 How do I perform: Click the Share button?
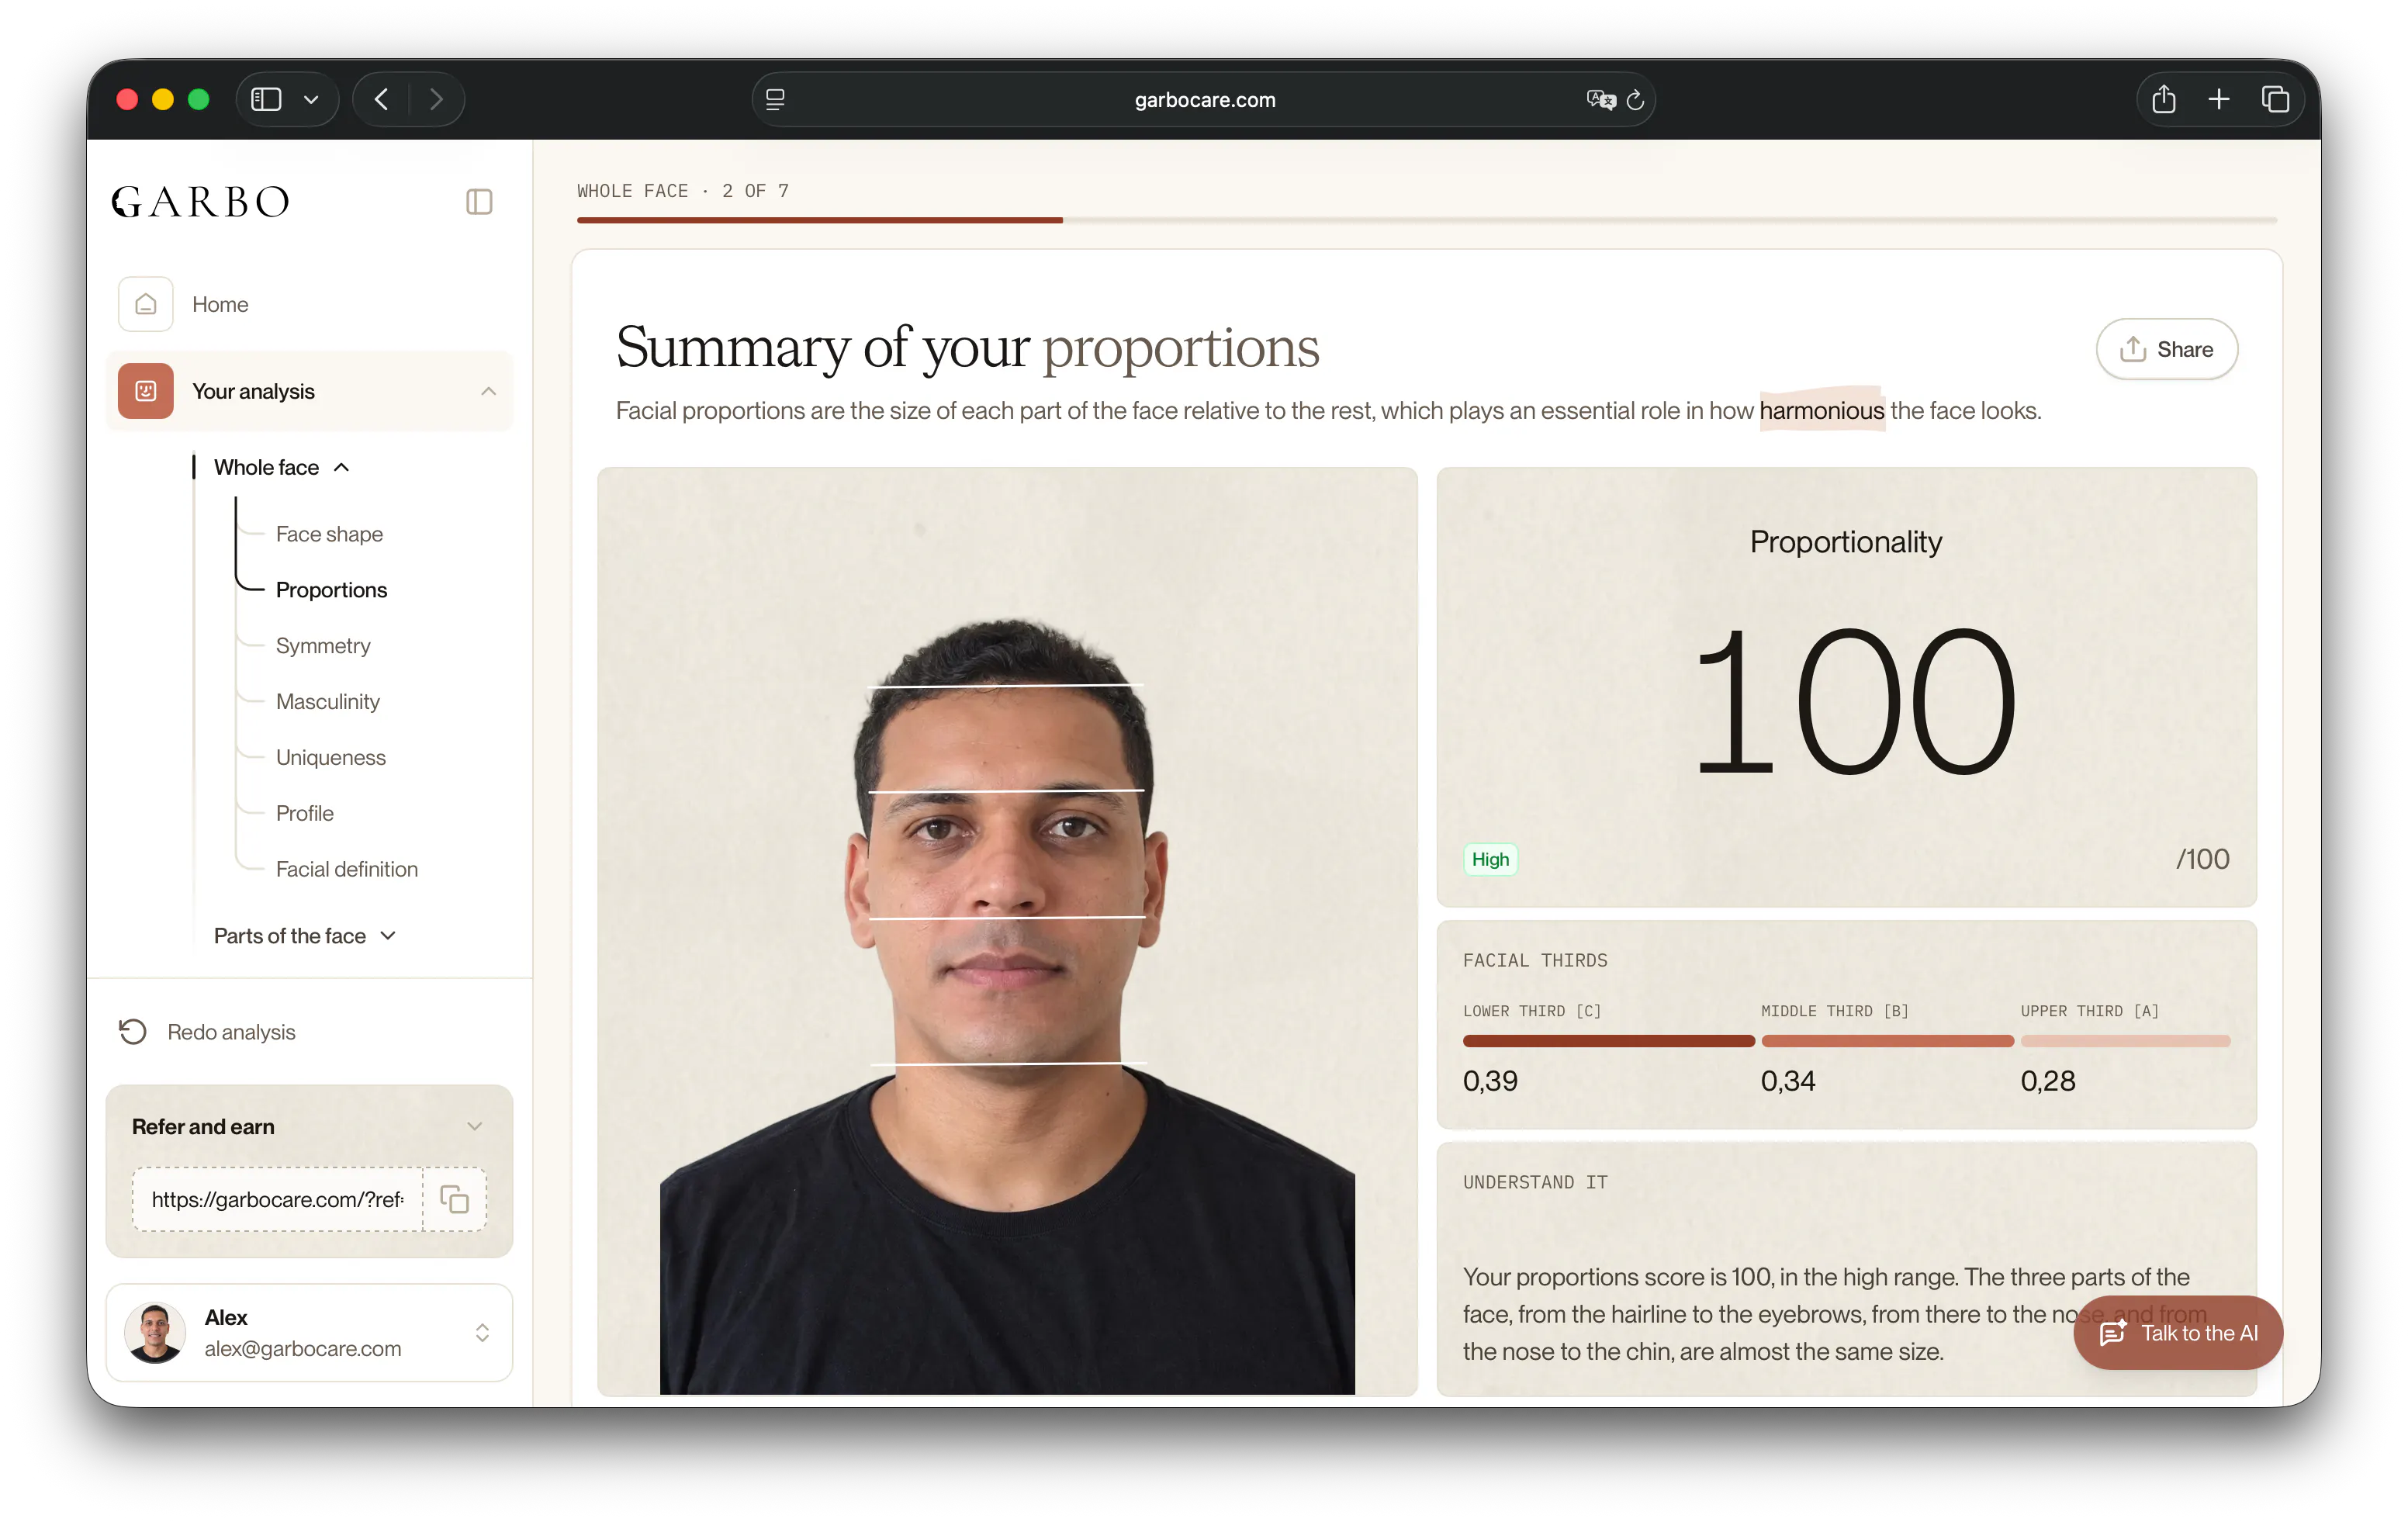pos(2166,349)
